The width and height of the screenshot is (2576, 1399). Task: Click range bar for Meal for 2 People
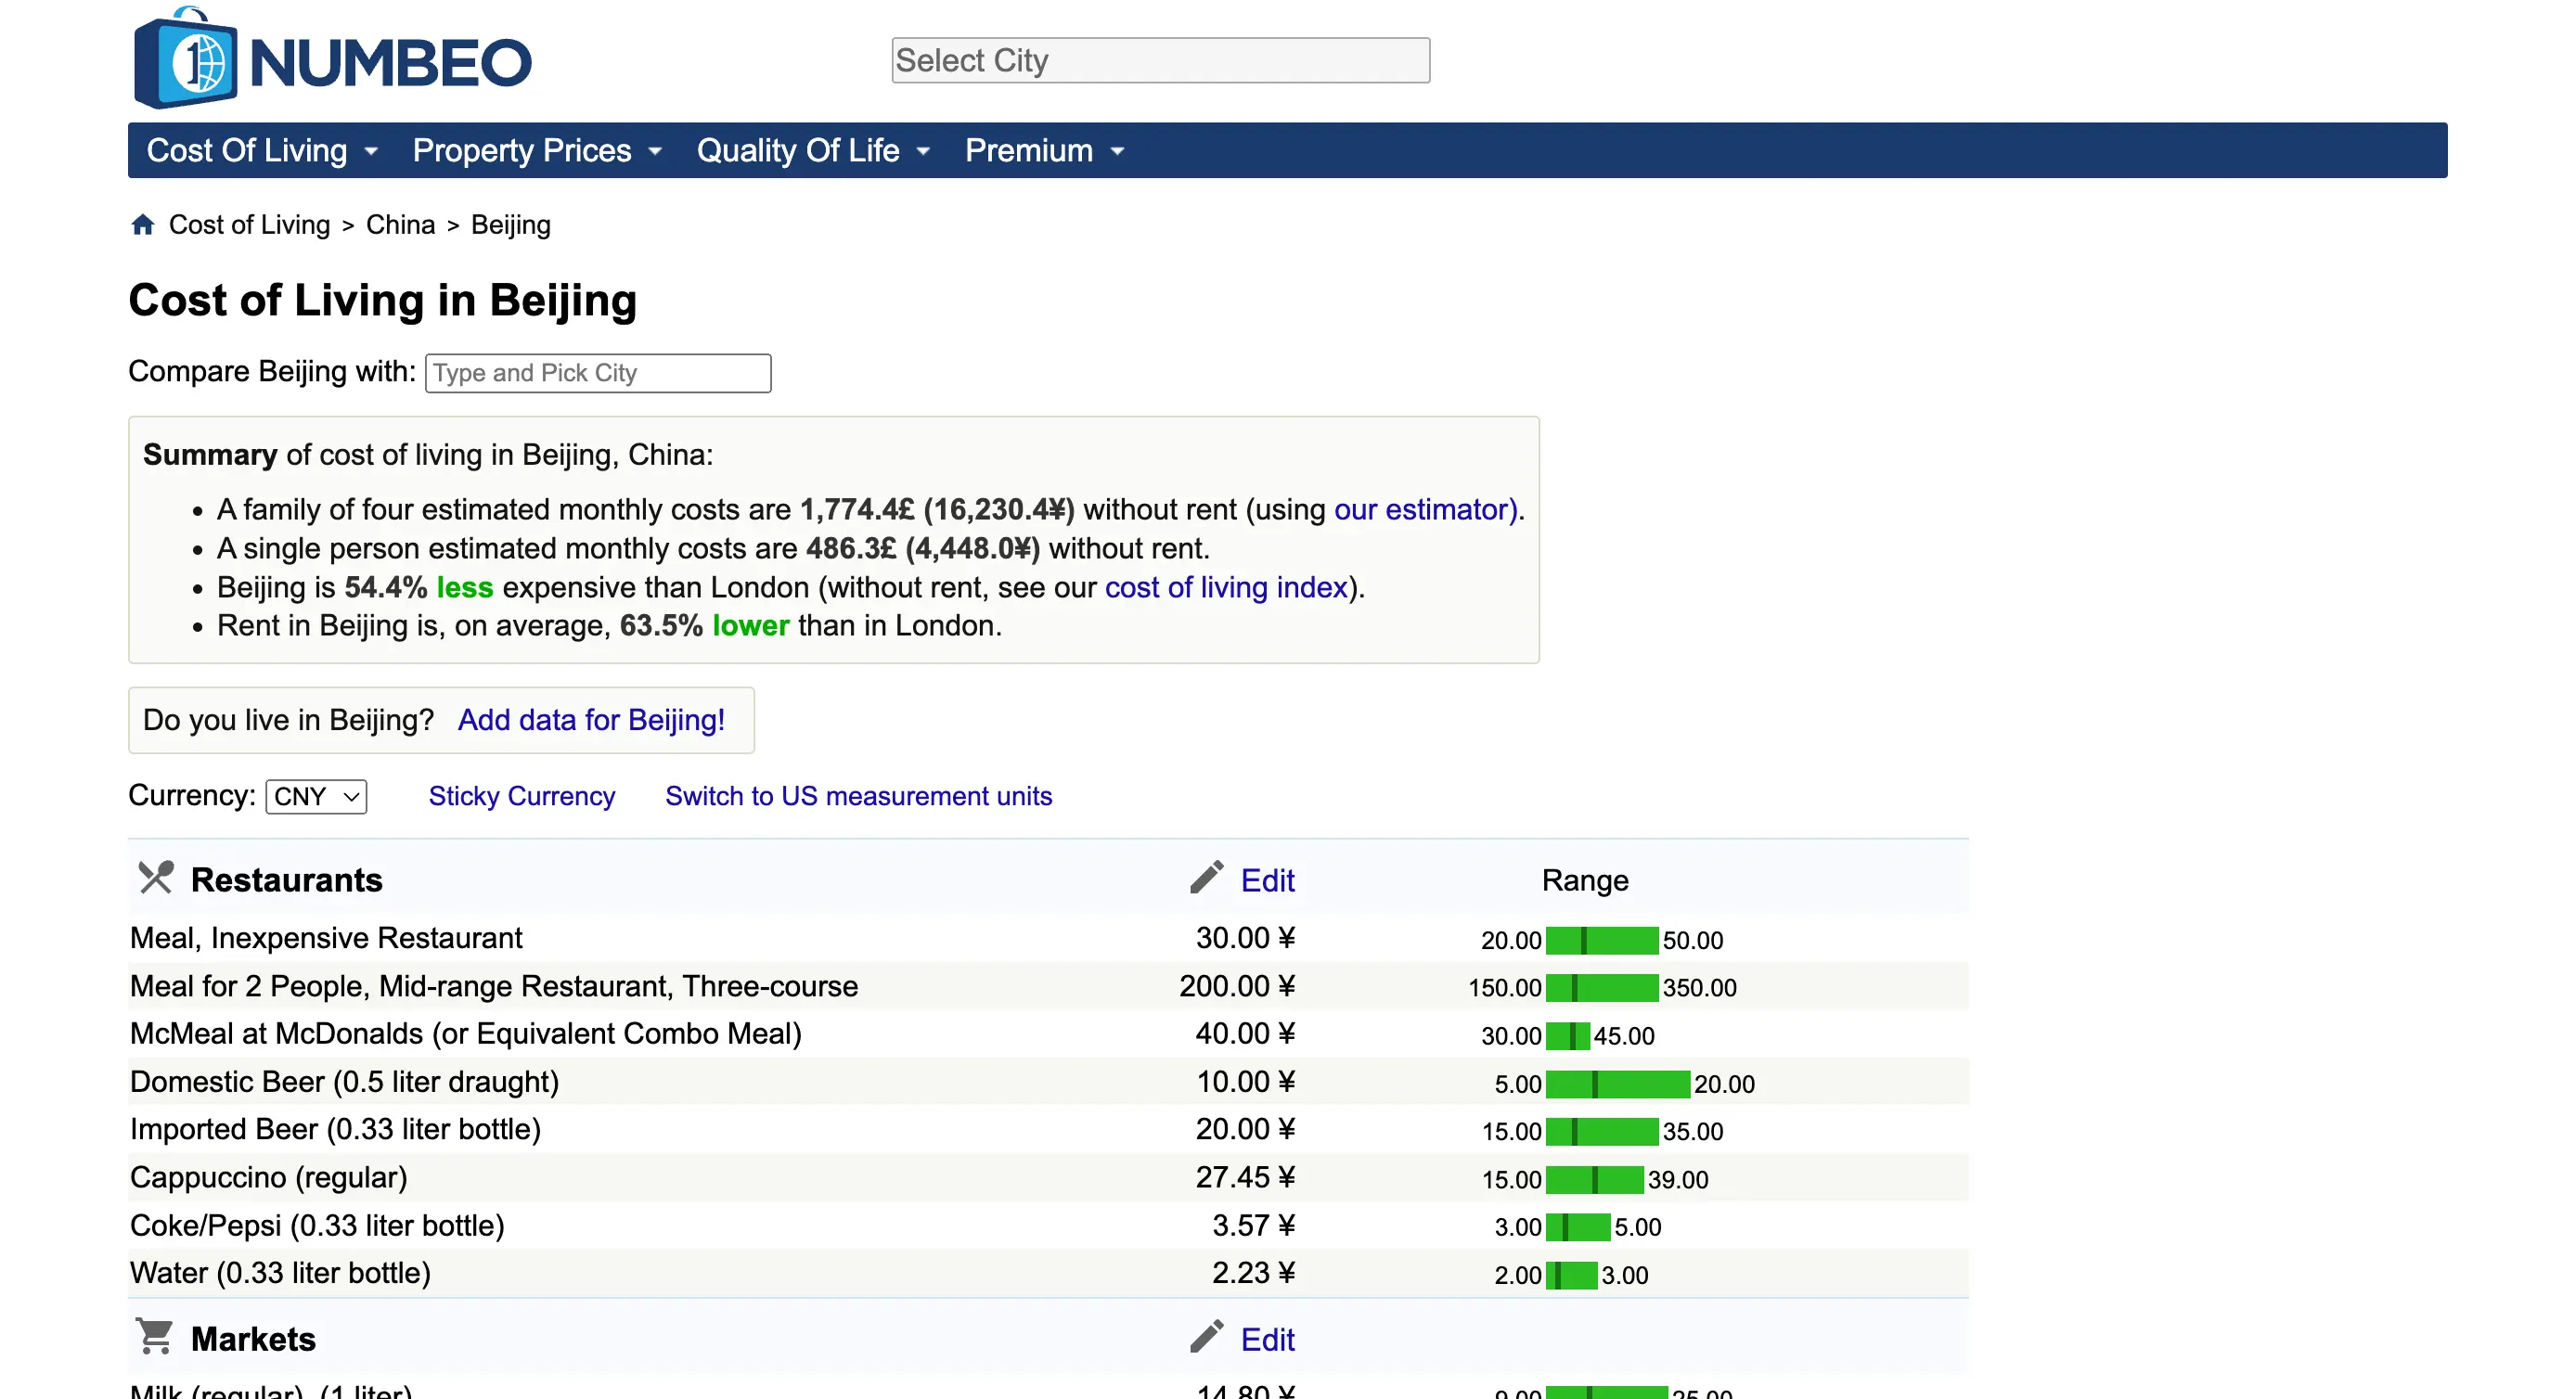[x=1602, y=988]
